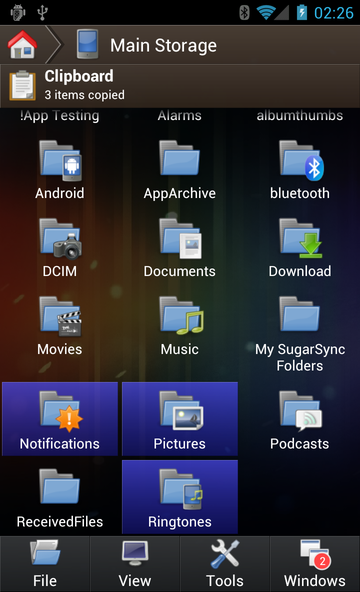Viewport: 360px width, 592px height.
Task: Go to Home via house icon
Action: [x=22, y=45]
